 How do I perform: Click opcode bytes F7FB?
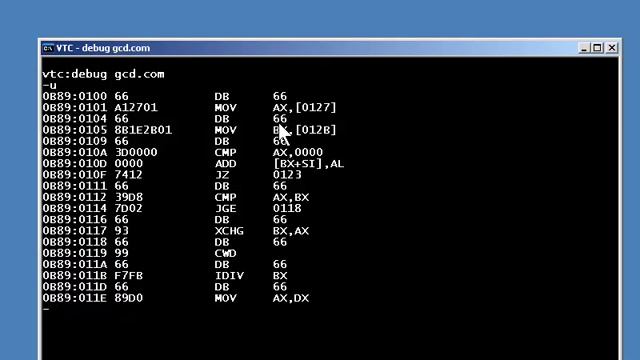click(x=128, y=276)
